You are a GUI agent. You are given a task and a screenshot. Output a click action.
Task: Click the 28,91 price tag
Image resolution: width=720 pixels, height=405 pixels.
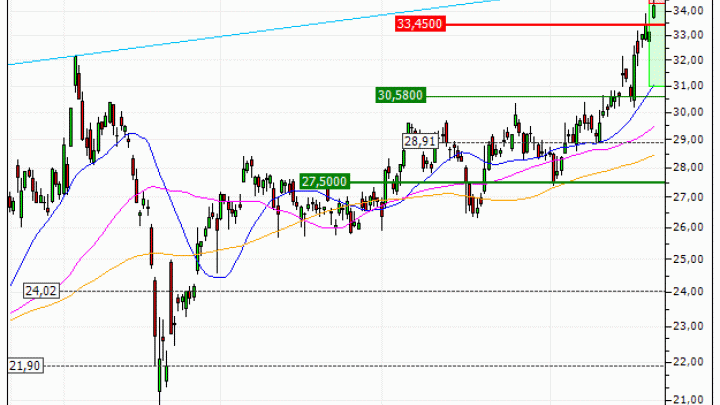[421, 142]
